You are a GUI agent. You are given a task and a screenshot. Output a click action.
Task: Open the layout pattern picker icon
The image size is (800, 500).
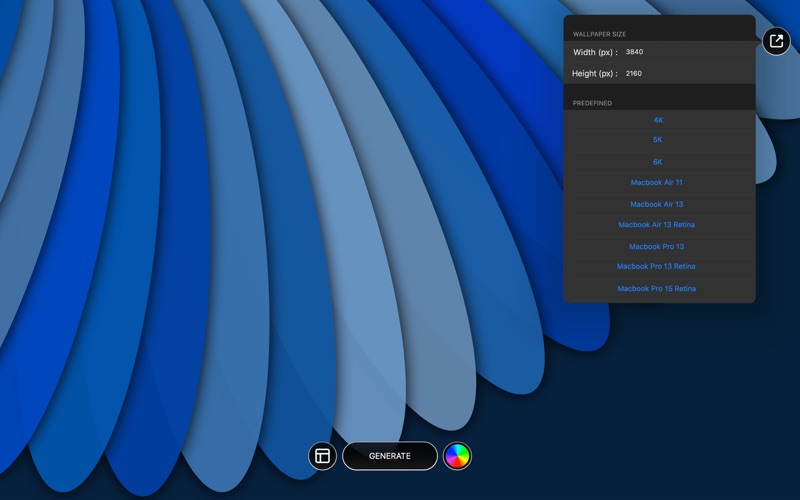[322, 456]
